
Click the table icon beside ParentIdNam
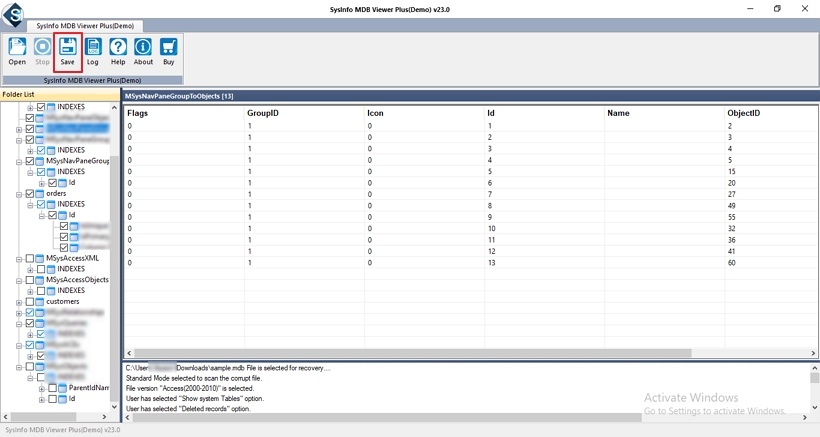coord(63,388)
